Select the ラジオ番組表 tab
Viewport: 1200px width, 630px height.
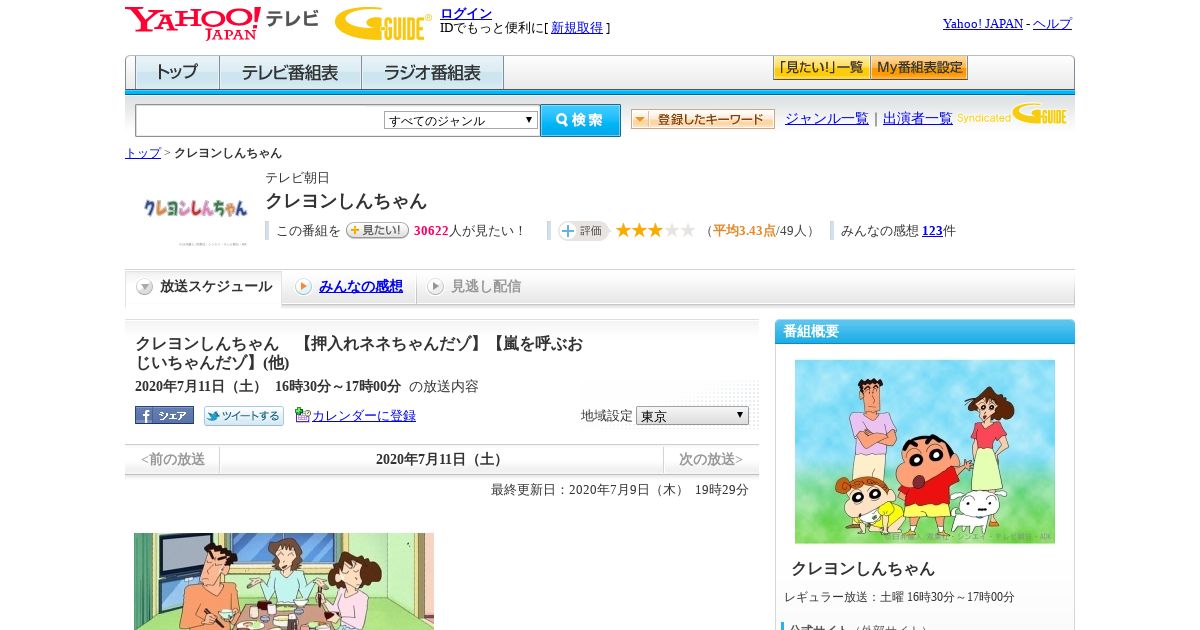coord(432,73)
